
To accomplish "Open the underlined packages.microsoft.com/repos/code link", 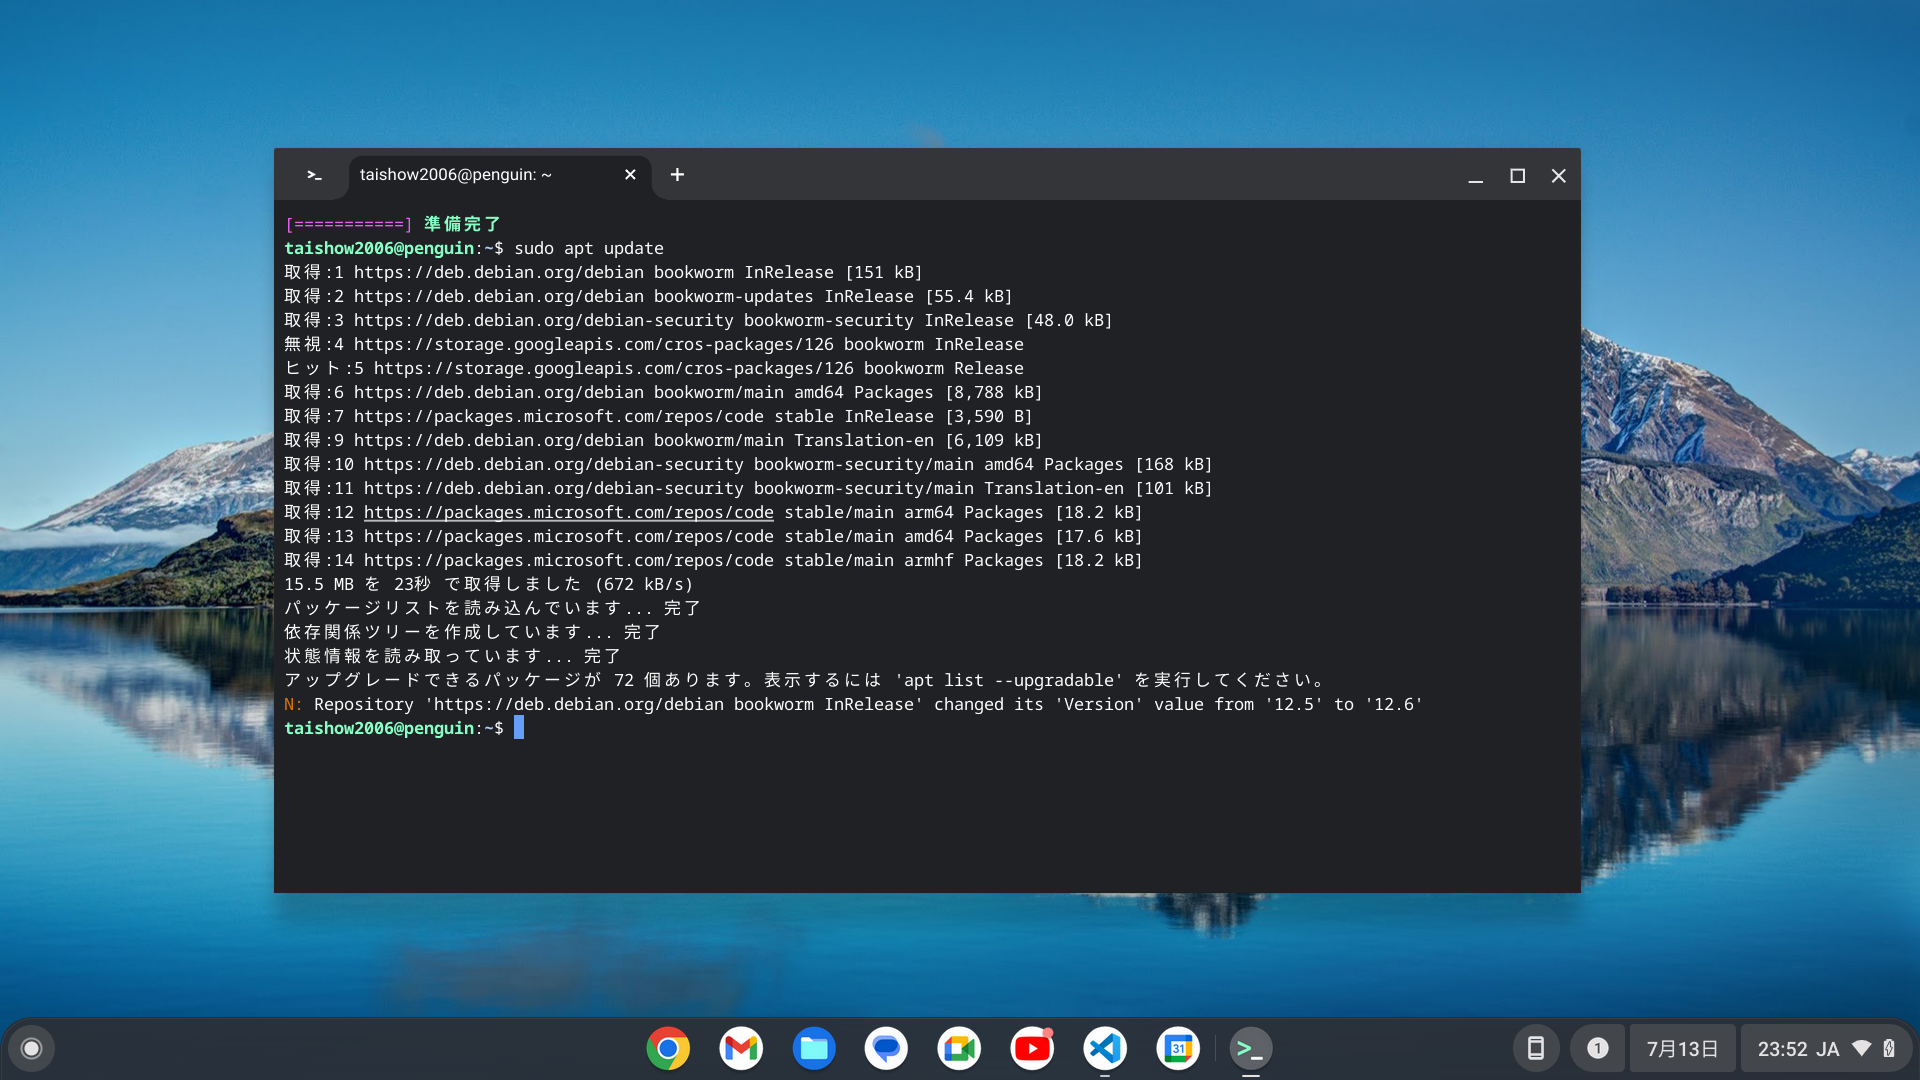I will pos(568,512).
